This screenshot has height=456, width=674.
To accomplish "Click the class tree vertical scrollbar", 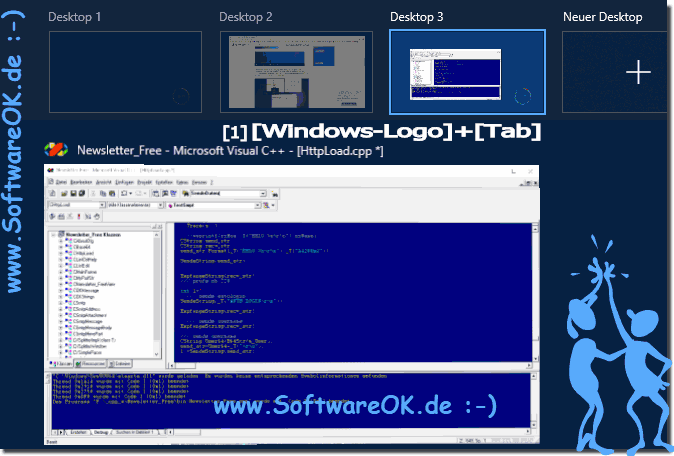I will click(156, 294).
